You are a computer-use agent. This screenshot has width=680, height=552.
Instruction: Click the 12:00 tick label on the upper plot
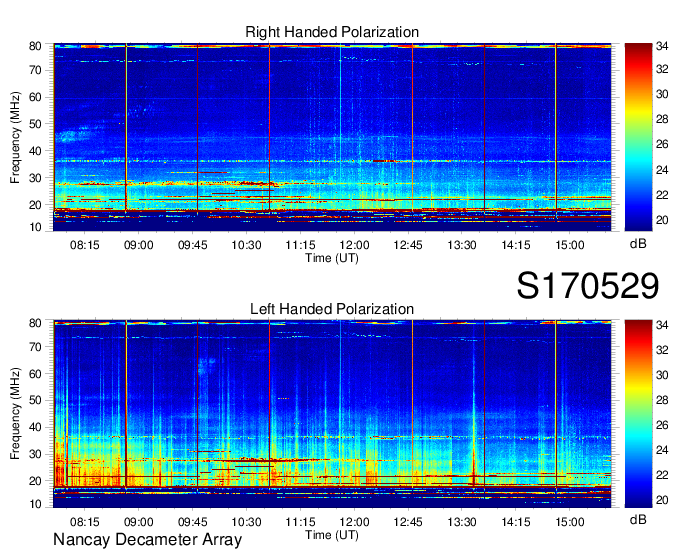coord(354,245)
